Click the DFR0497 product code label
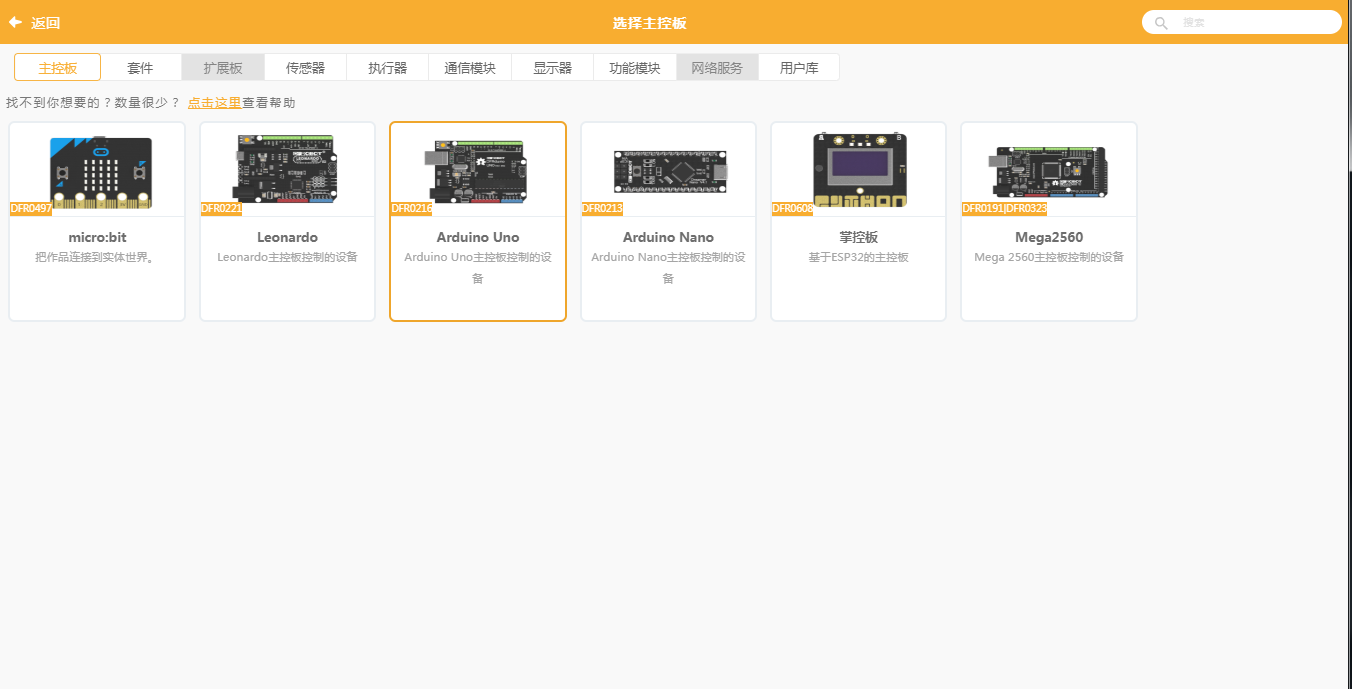The image size is (1352, 689). (31, 209)
